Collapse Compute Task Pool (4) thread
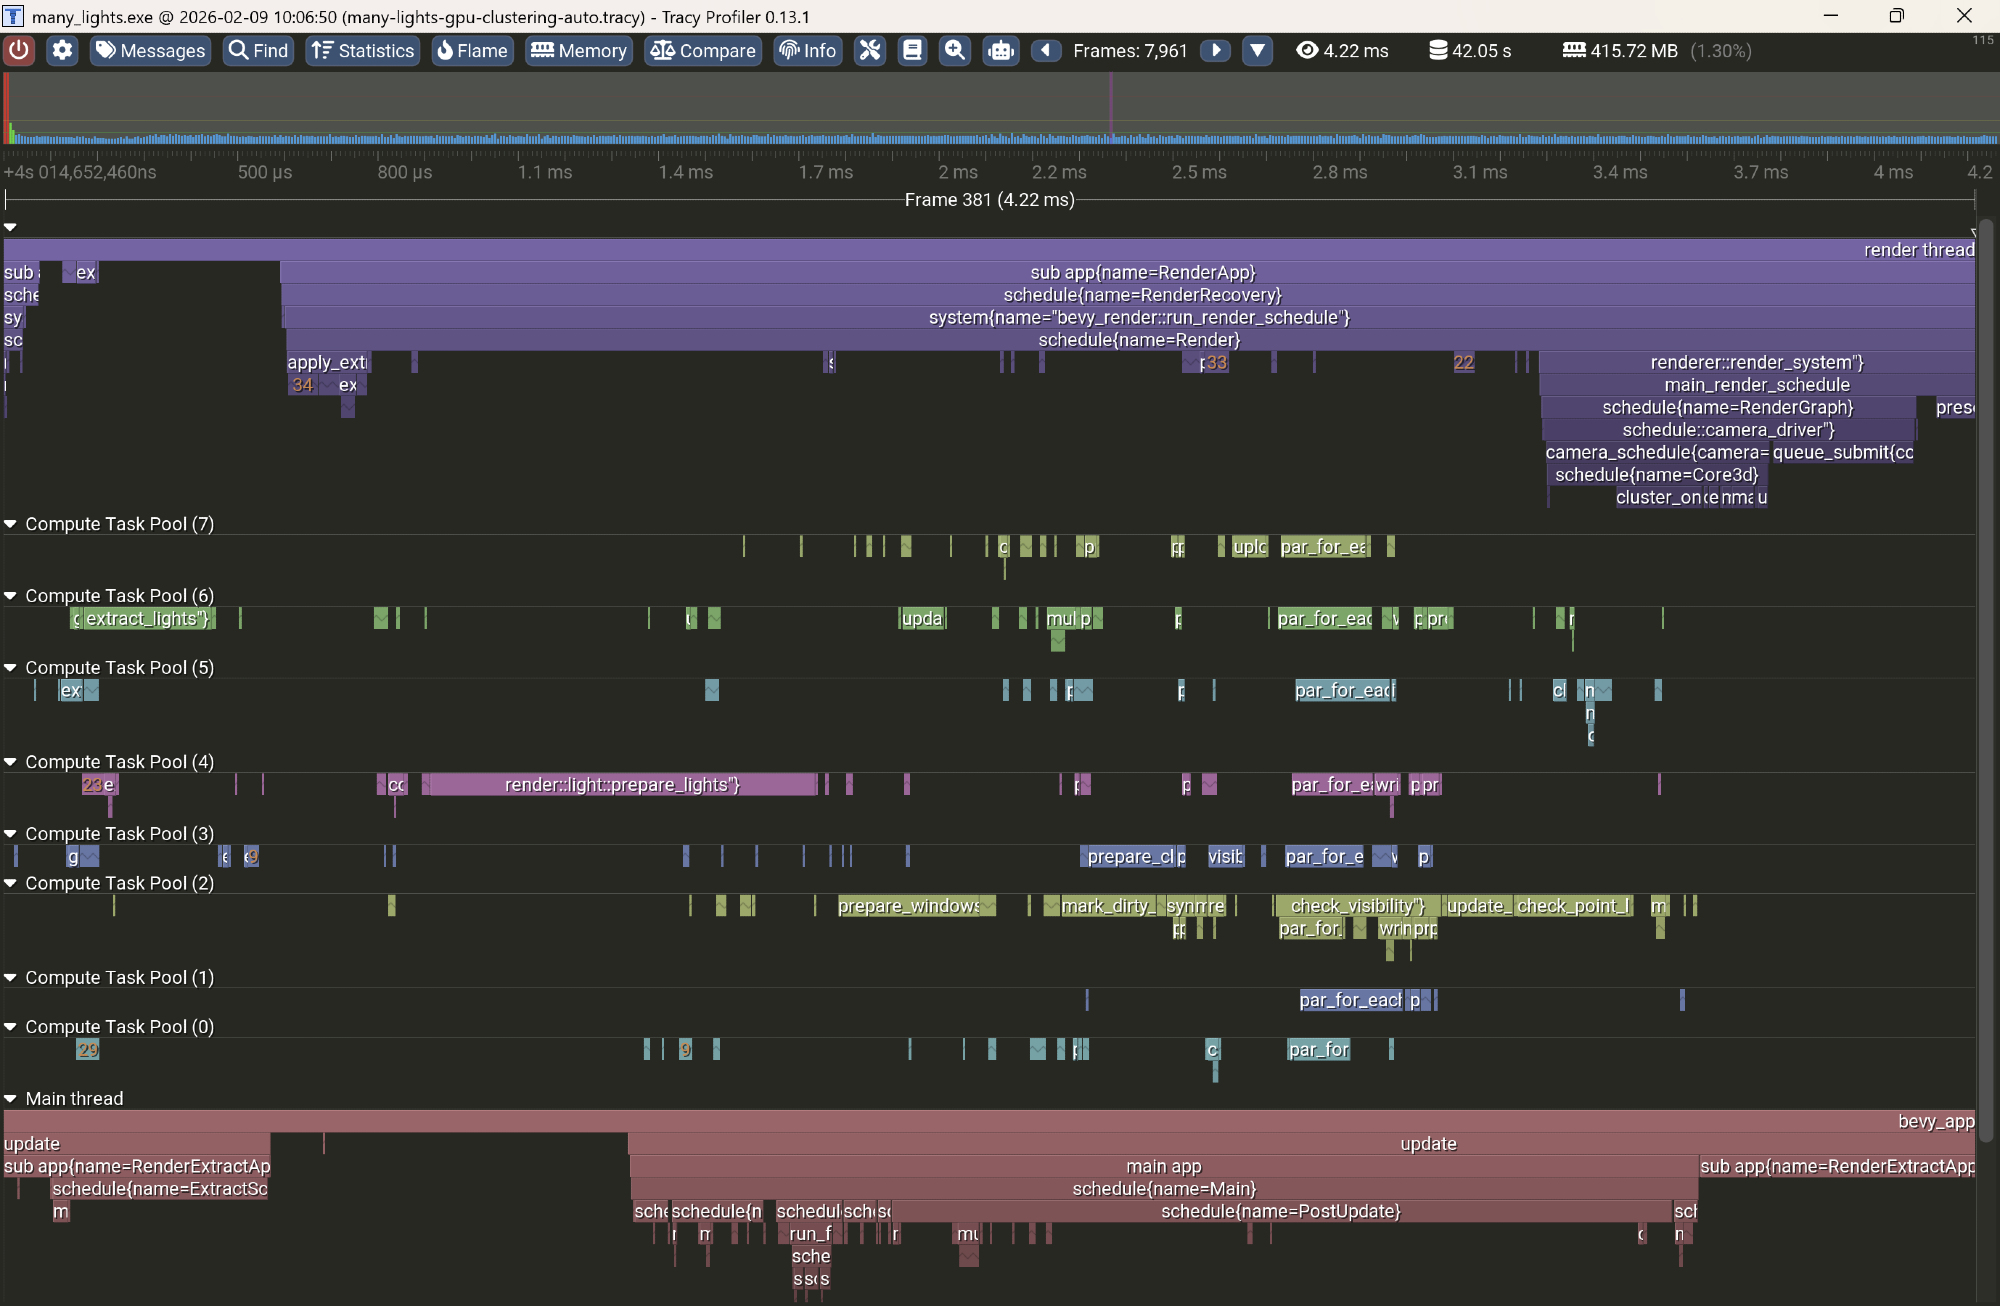Viewport: 2000px width, 1306px height. tap(11, 762)
